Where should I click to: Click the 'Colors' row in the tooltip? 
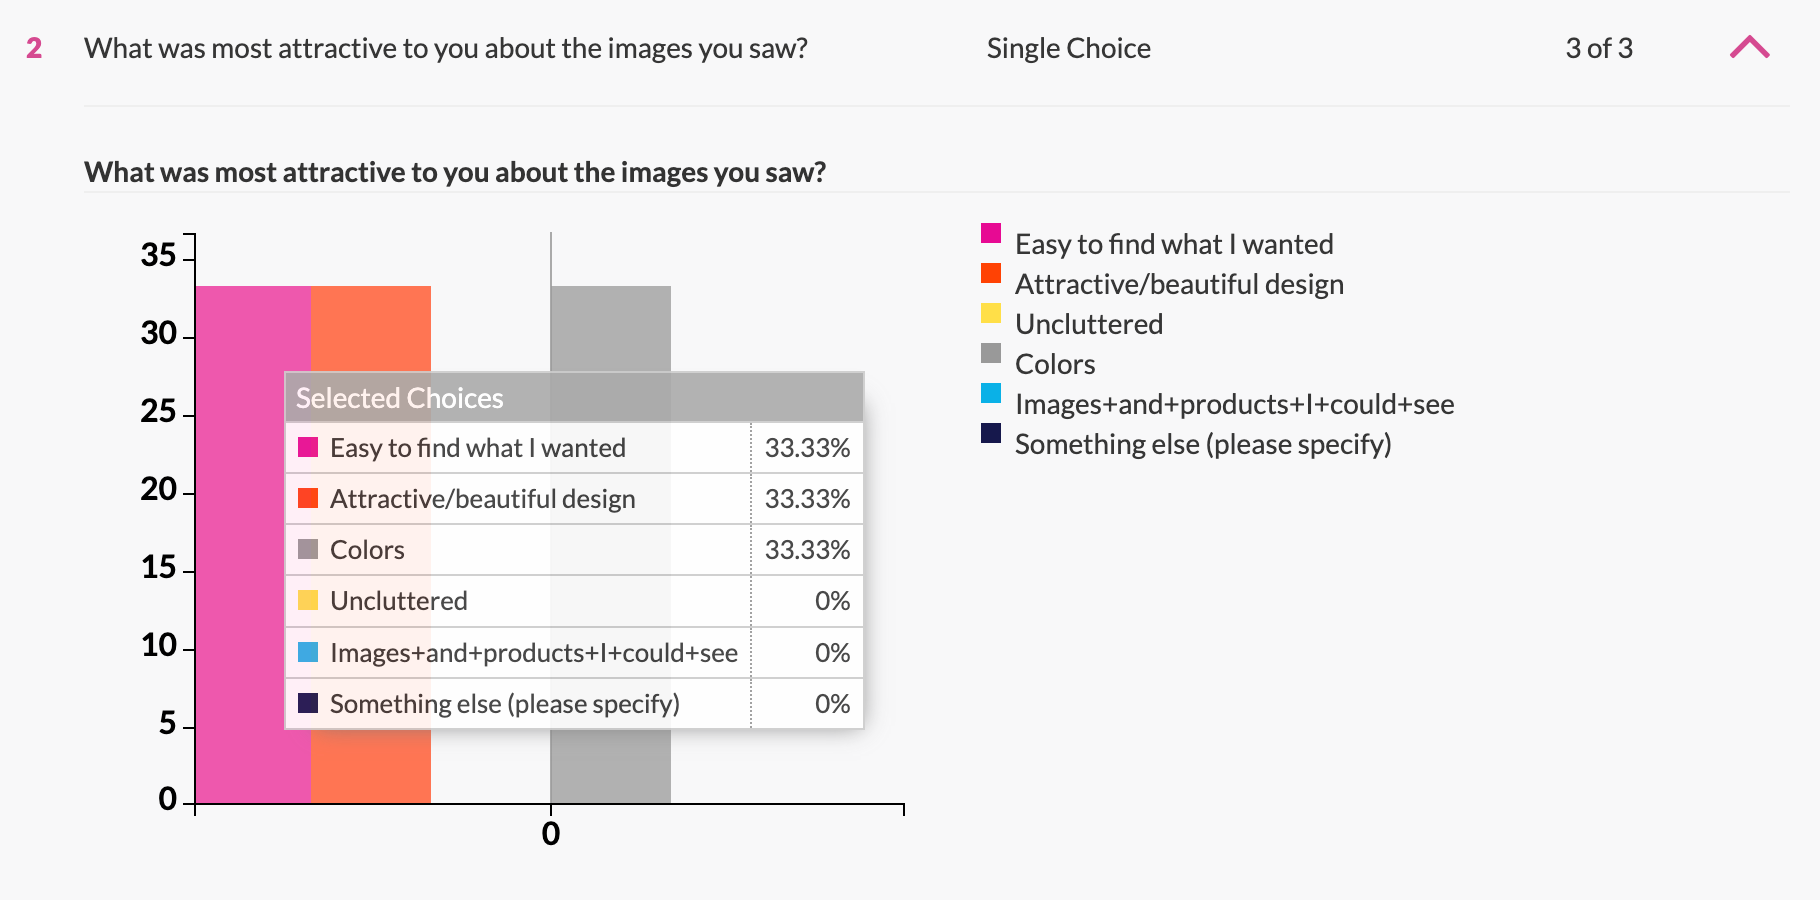coord(574,550)
